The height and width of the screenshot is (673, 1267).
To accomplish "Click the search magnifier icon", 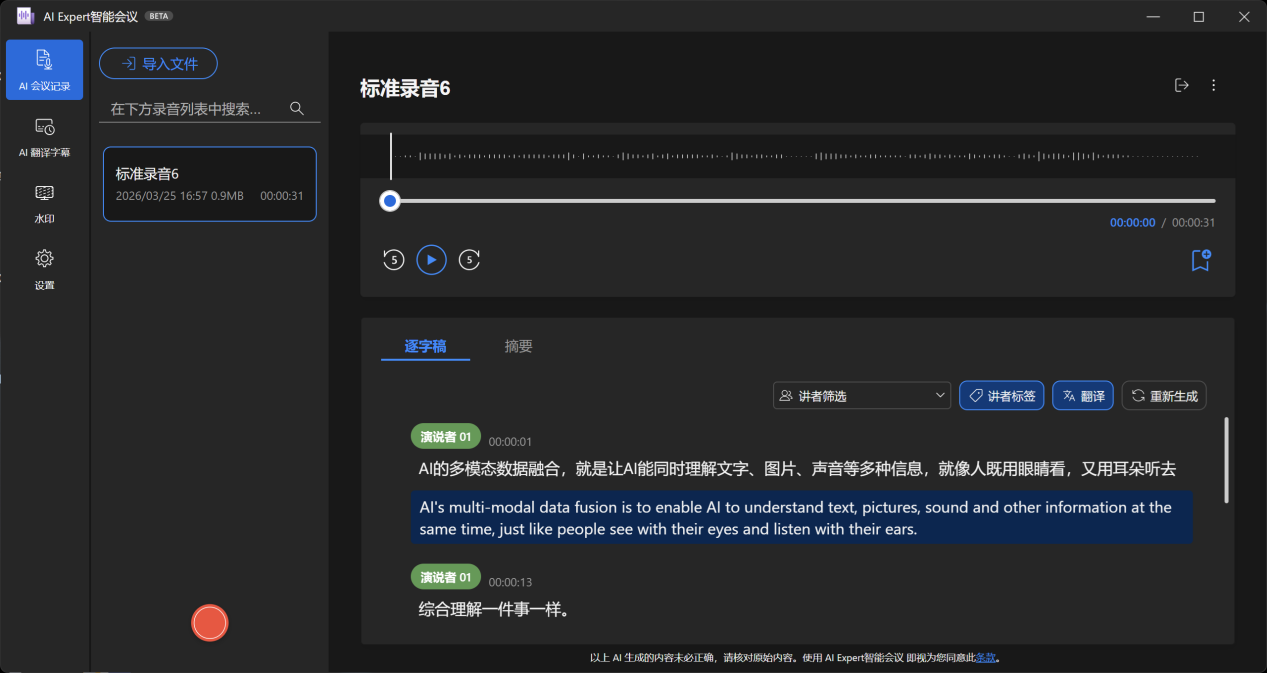I will click(x=296, y=108).
